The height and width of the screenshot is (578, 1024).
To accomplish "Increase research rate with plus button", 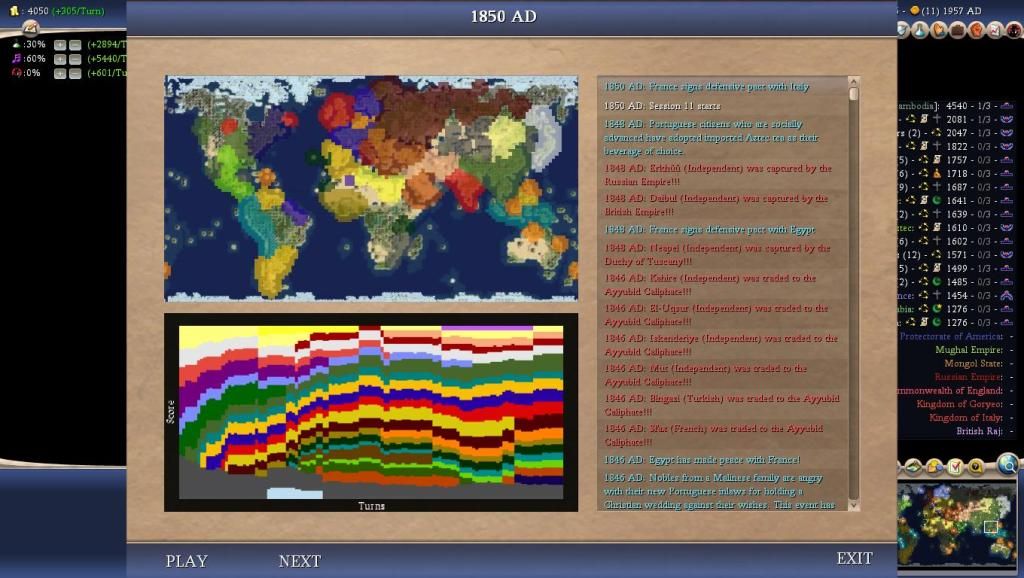I will coord(60,45).
